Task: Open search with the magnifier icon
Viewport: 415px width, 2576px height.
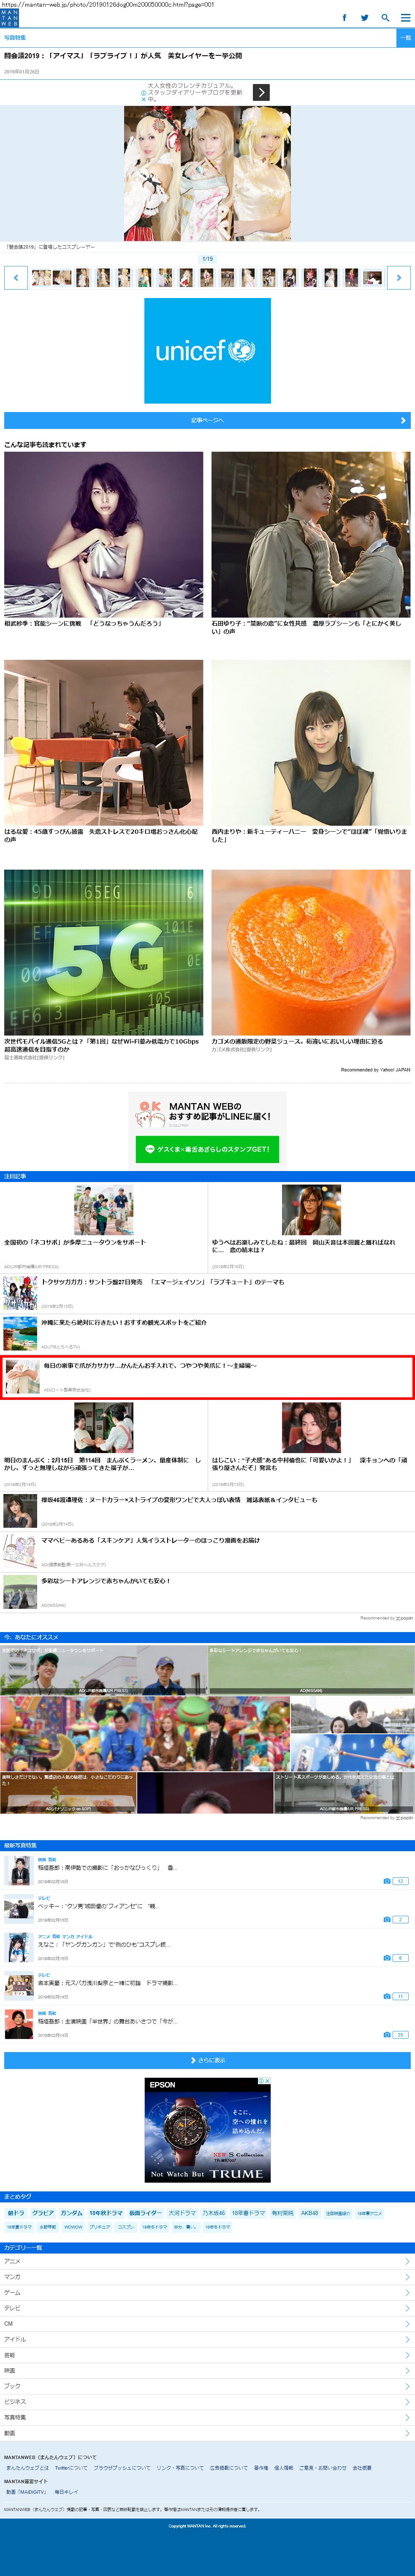Action: click(385, 18)
